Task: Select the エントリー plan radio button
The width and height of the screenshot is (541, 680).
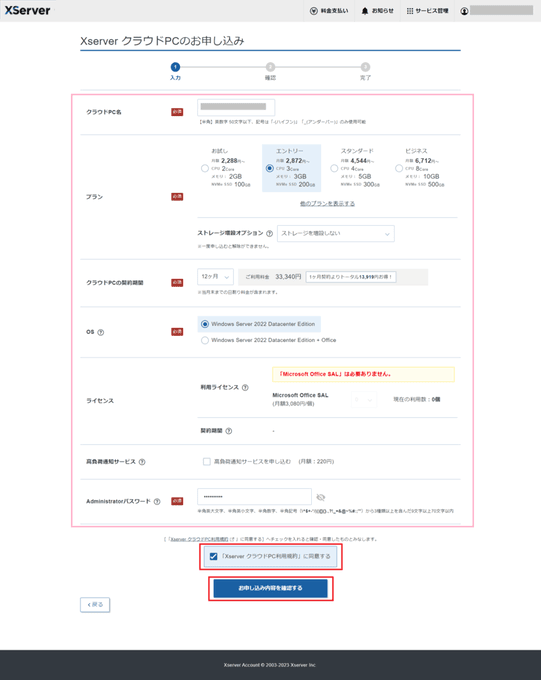Action: click(269, 168)
